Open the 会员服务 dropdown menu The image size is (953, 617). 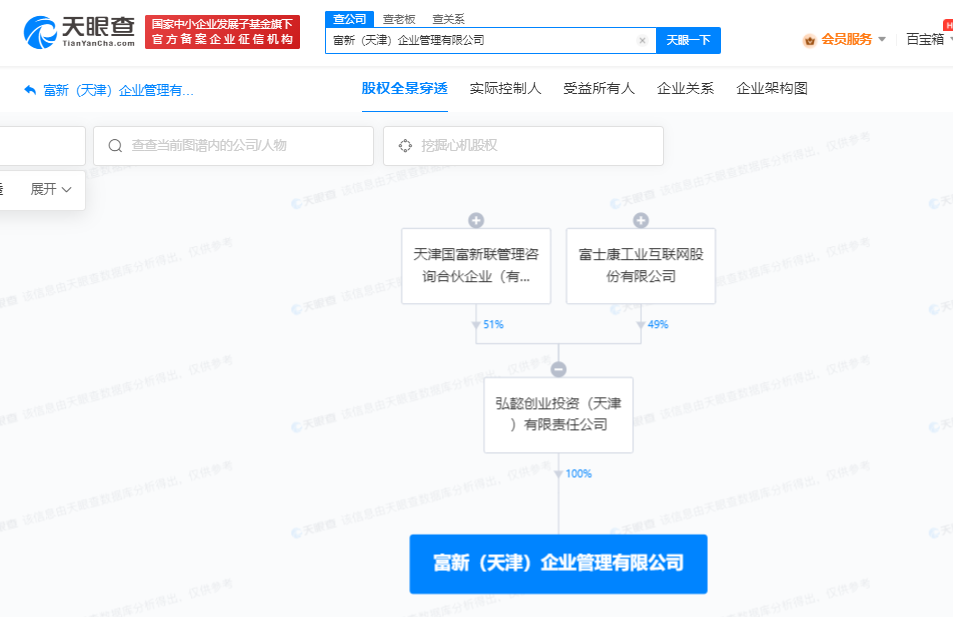[x=853, y=40]
